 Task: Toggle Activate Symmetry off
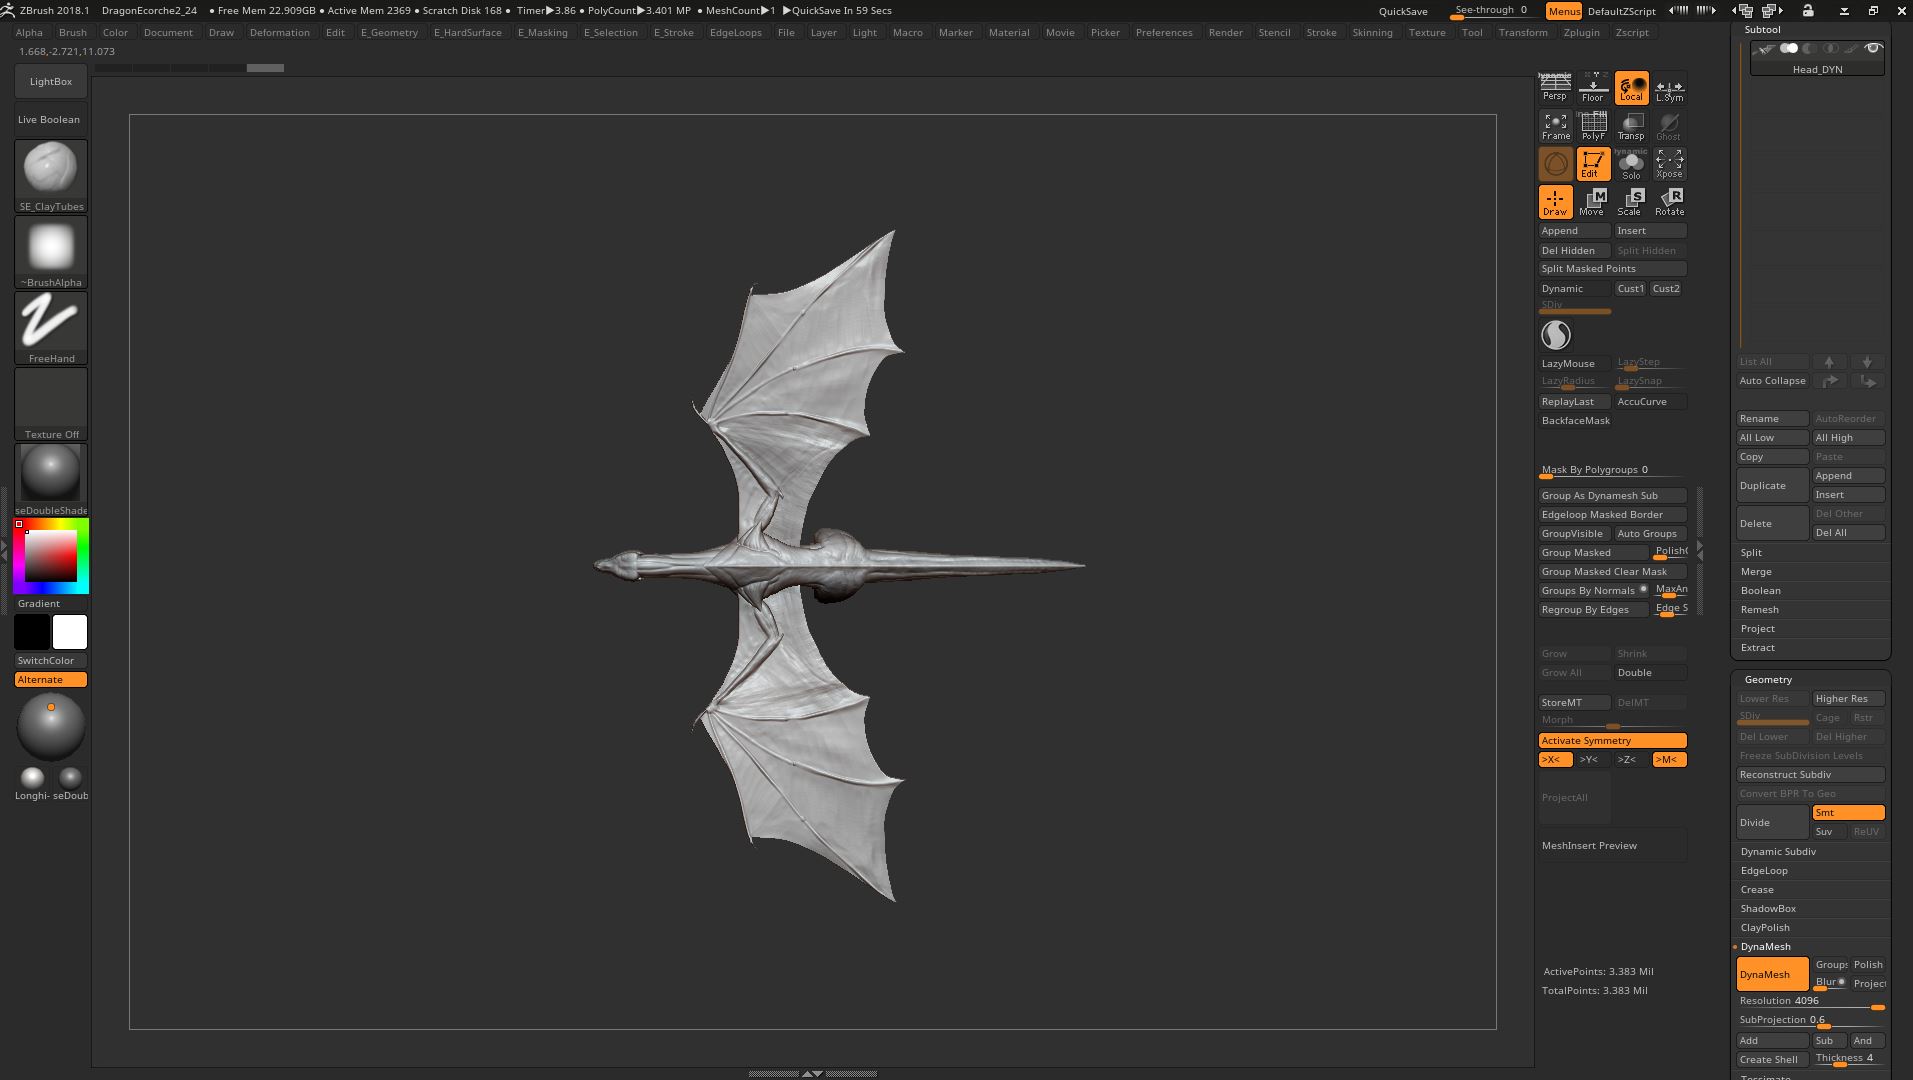pyautogui.click(x=1612, y=741)
